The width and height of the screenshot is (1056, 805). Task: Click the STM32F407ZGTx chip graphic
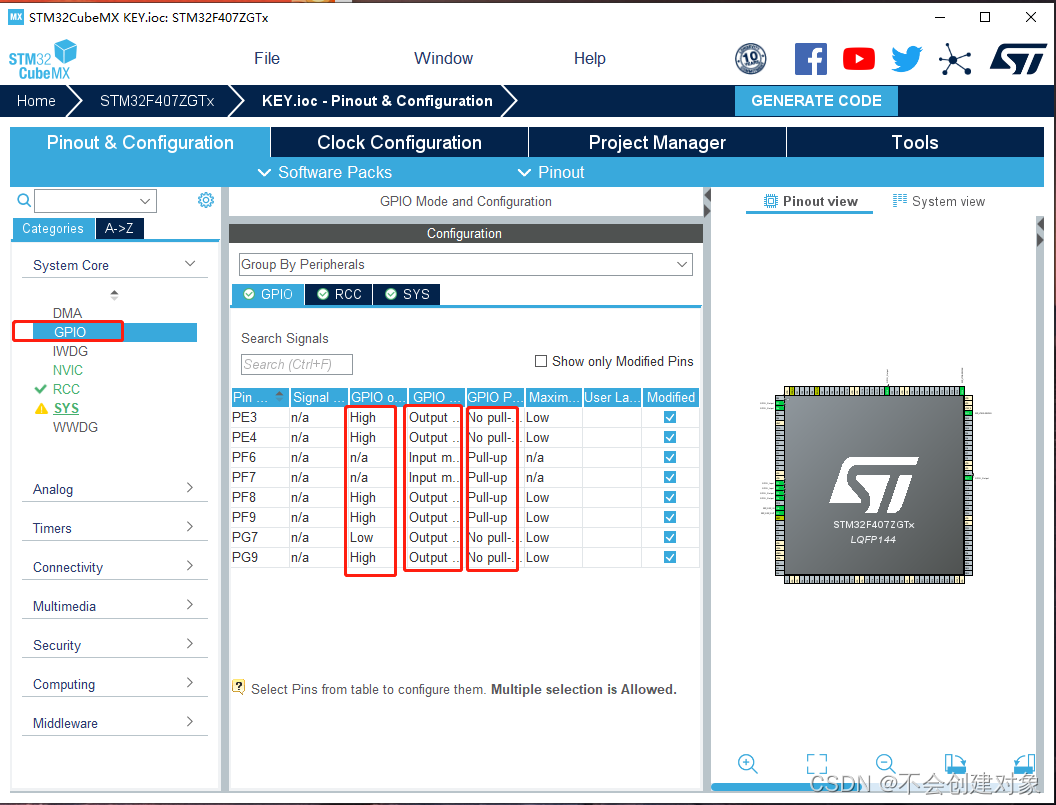873,485
